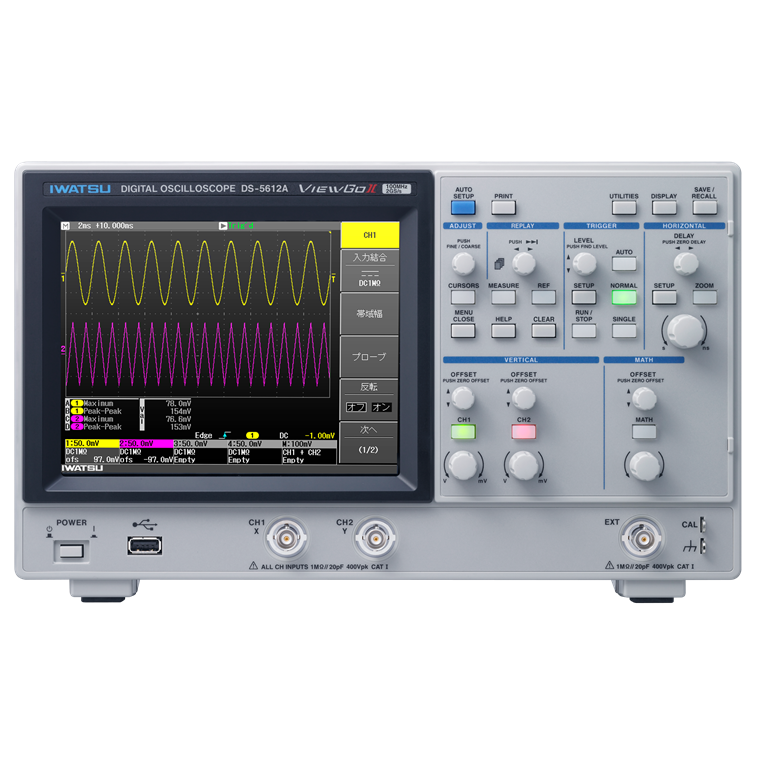This screenshot has height=760, width=760.
Task: Click the CH1 X BNC input connector
Action: click(x=286, y=538)
